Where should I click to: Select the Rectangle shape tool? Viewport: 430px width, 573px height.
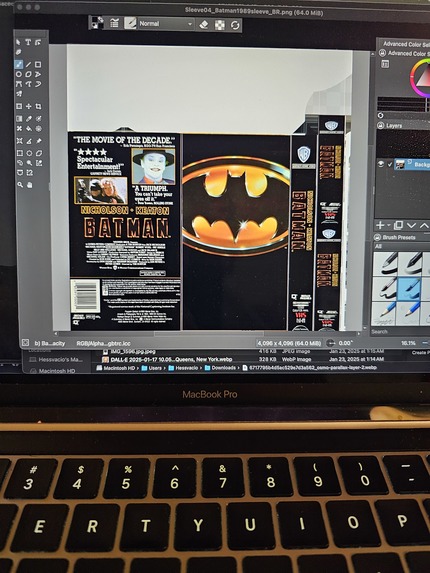click(38, 65)
